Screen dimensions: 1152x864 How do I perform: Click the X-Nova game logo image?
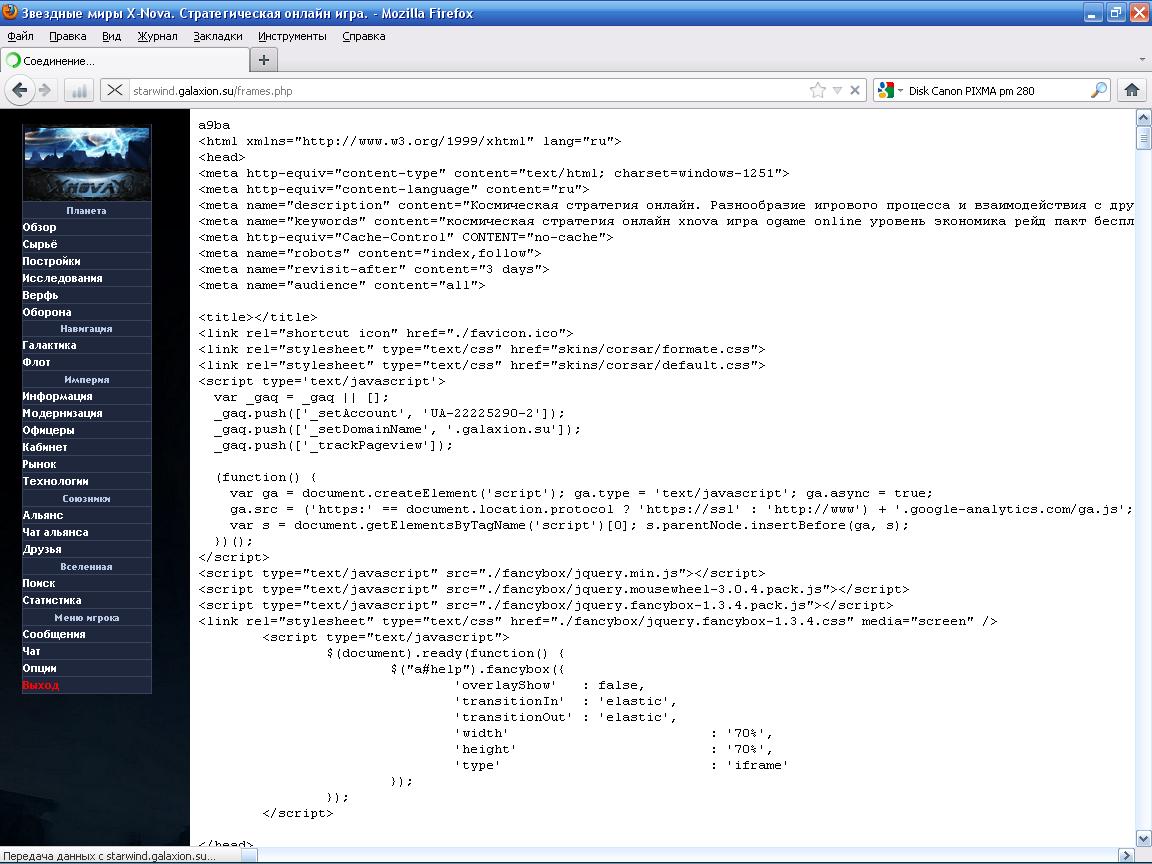[87, 162]
